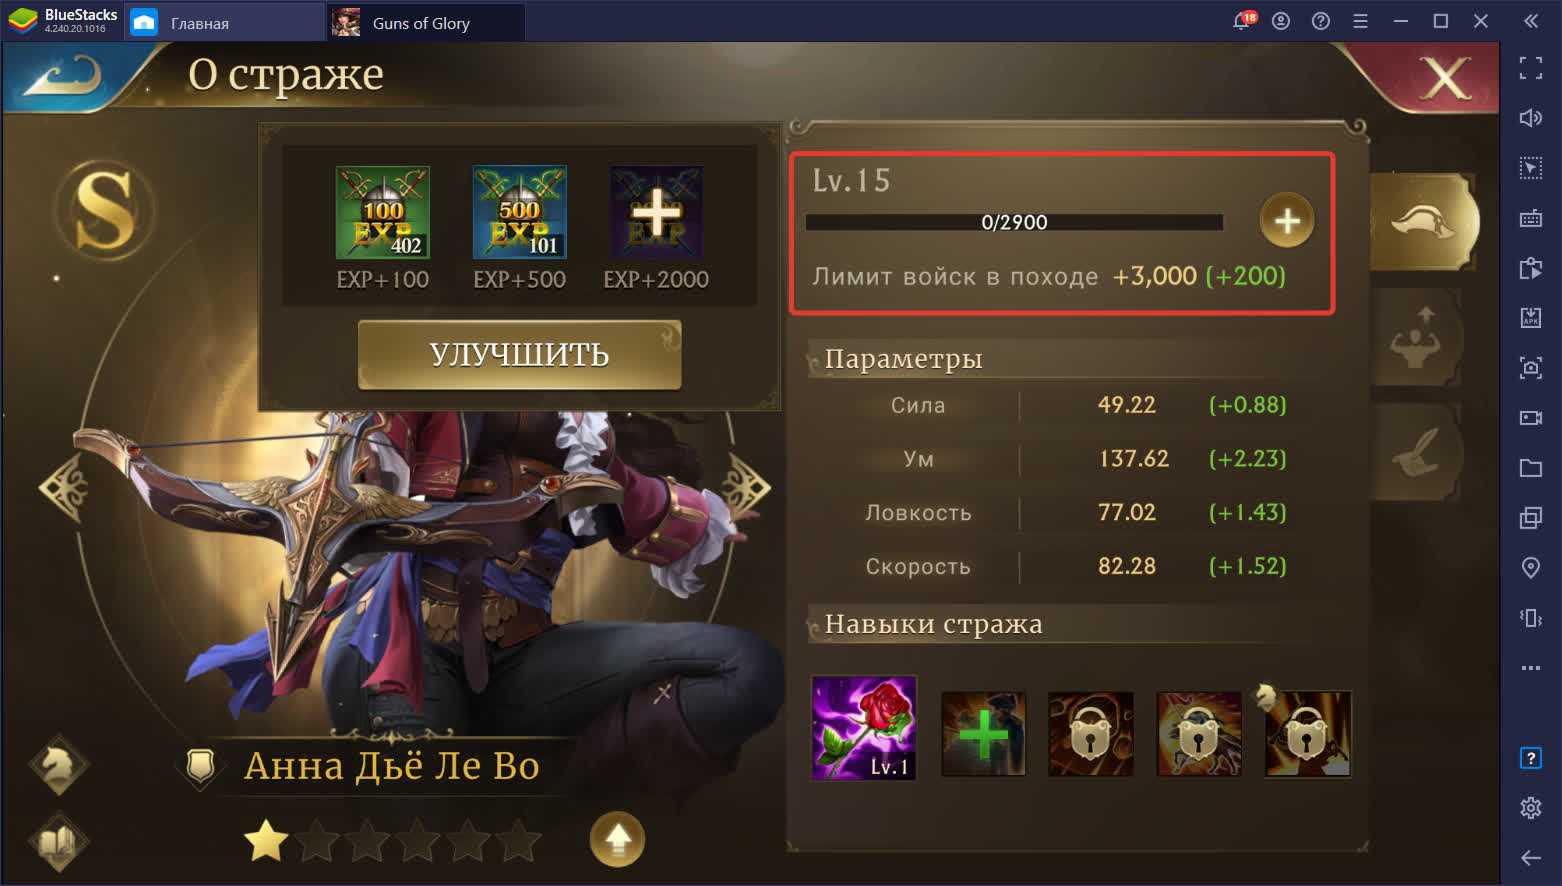Select the EXP+500 experience item
This screenshot has height=886, width=1562.
(x=520, y=213)
